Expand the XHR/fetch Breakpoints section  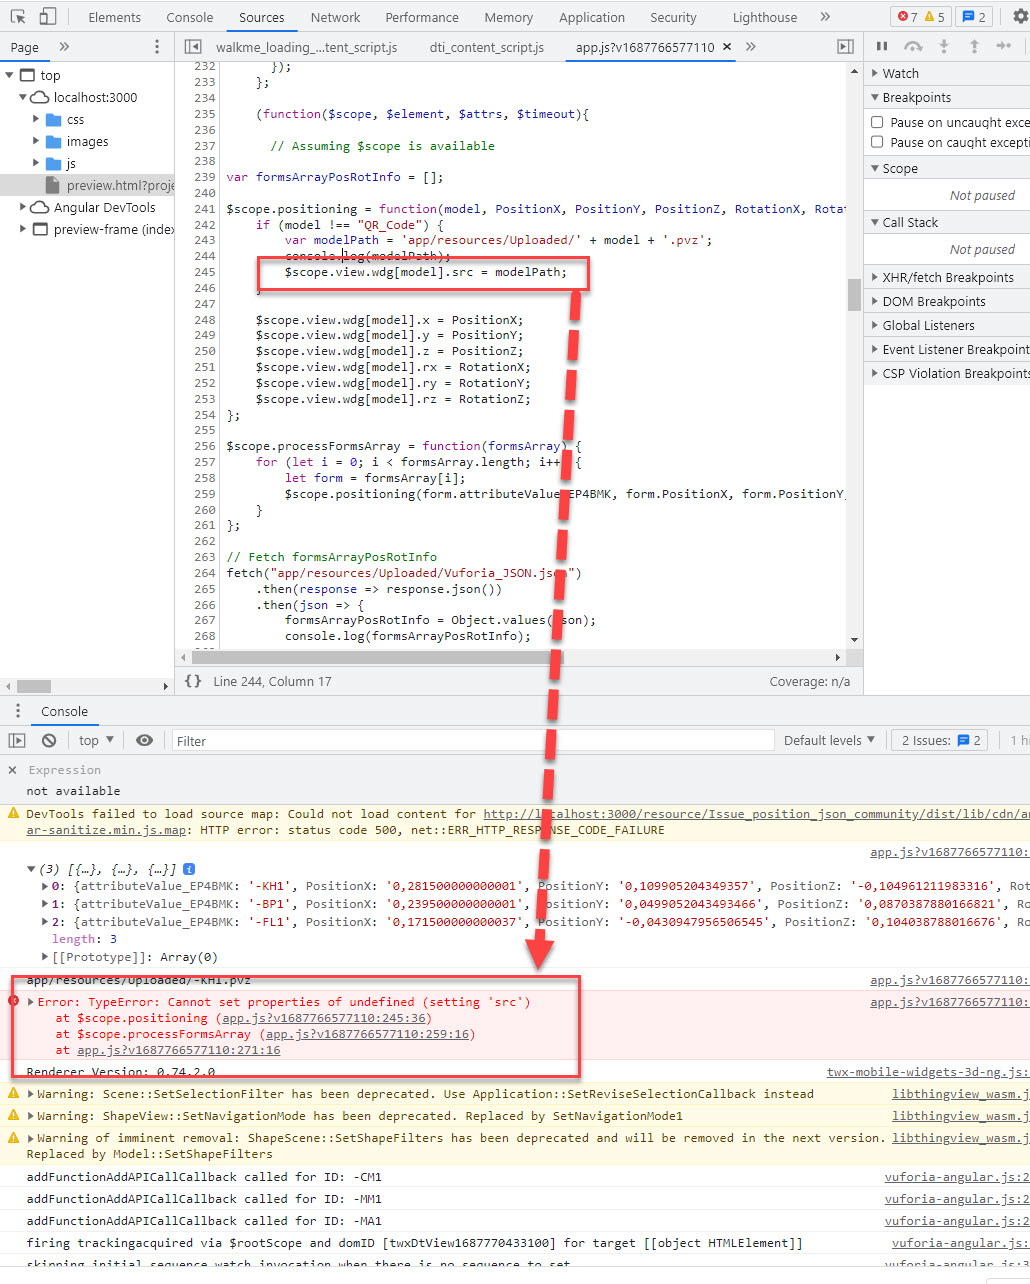point(875,278)
